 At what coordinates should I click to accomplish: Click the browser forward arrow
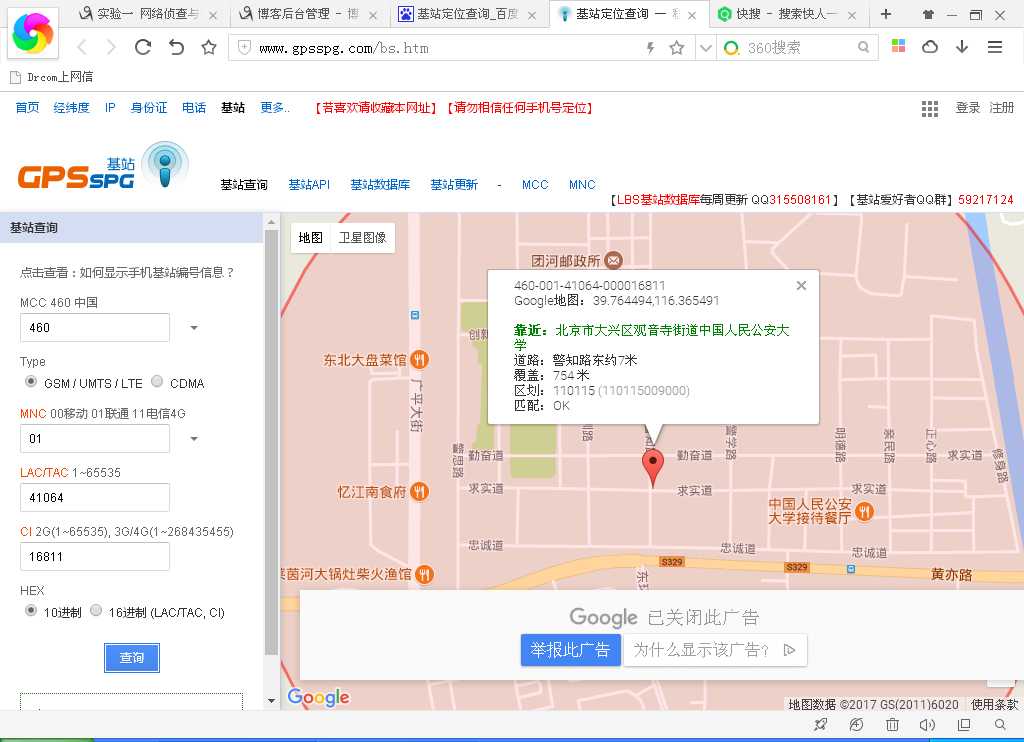pos(111,47)
